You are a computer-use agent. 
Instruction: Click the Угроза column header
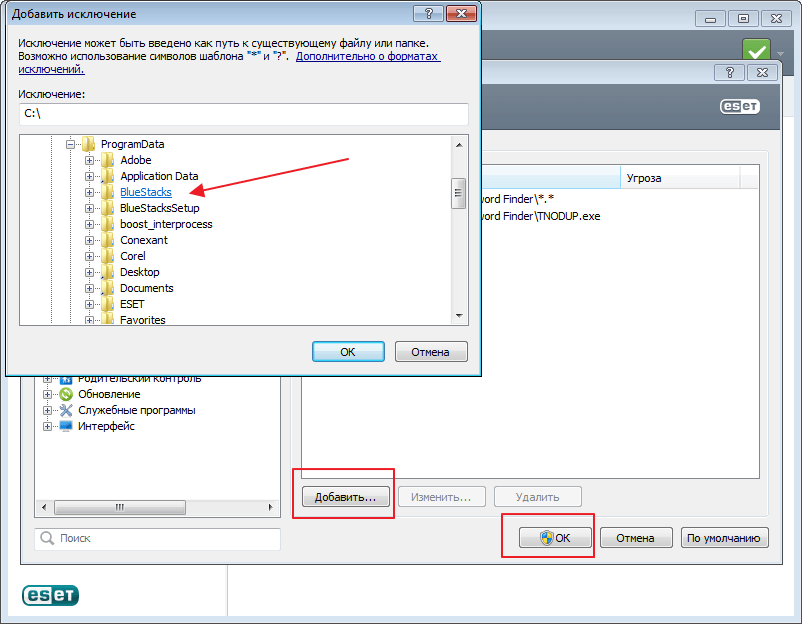point(680,178)
